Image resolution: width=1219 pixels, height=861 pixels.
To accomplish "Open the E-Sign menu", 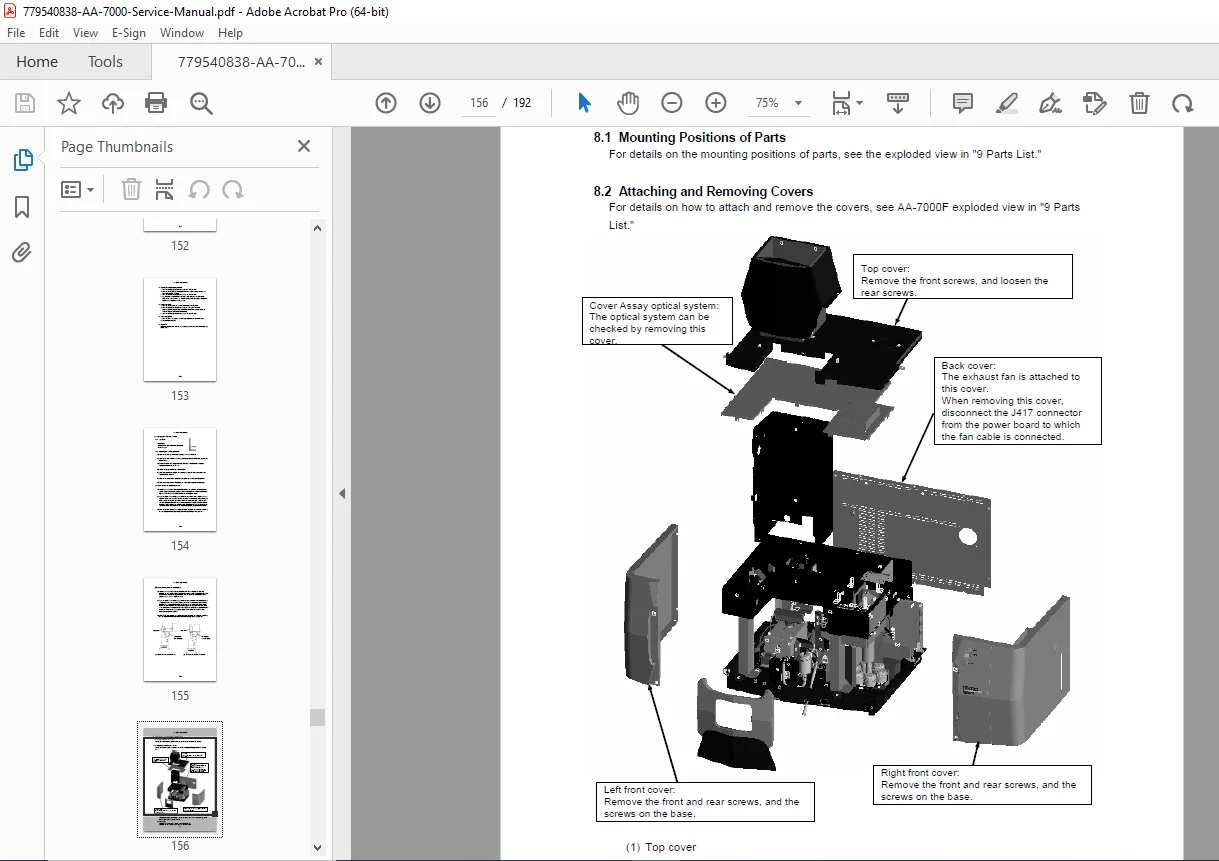I will (x=129, y=33).
